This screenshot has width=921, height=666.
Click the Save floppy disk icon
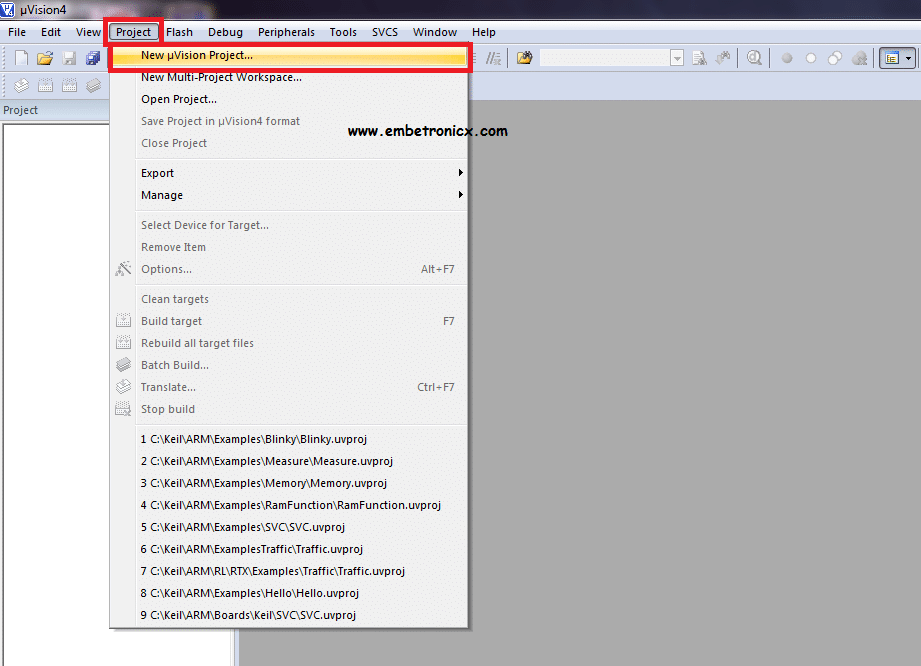tap(69, 58)
